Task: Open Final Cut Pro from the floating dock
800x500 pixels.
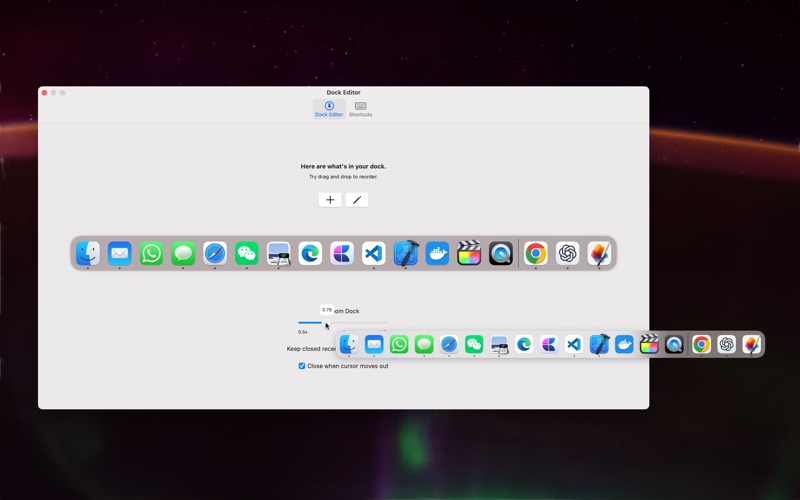Action: click(649, 344)
